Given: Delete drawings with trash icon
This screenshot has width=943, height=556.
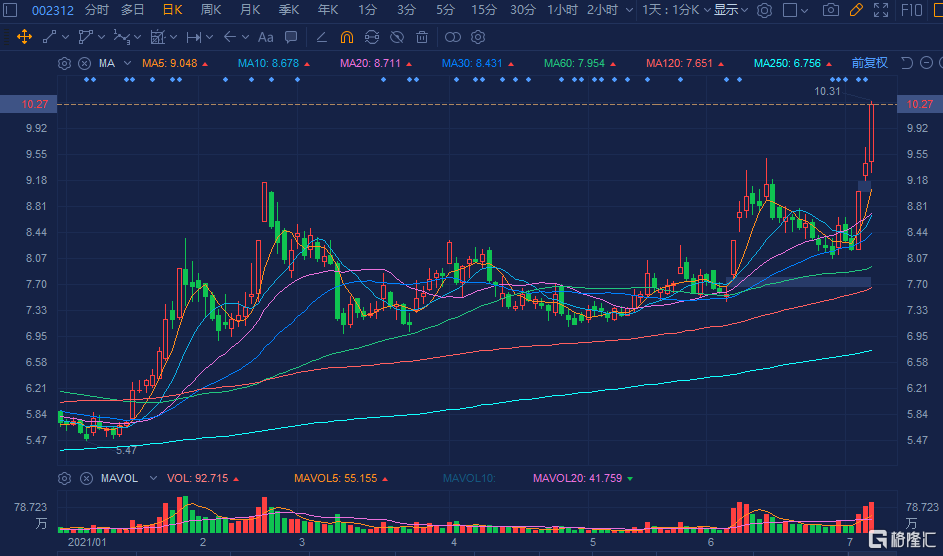Looking at the screenshot, I should click(x=422, y=37).
